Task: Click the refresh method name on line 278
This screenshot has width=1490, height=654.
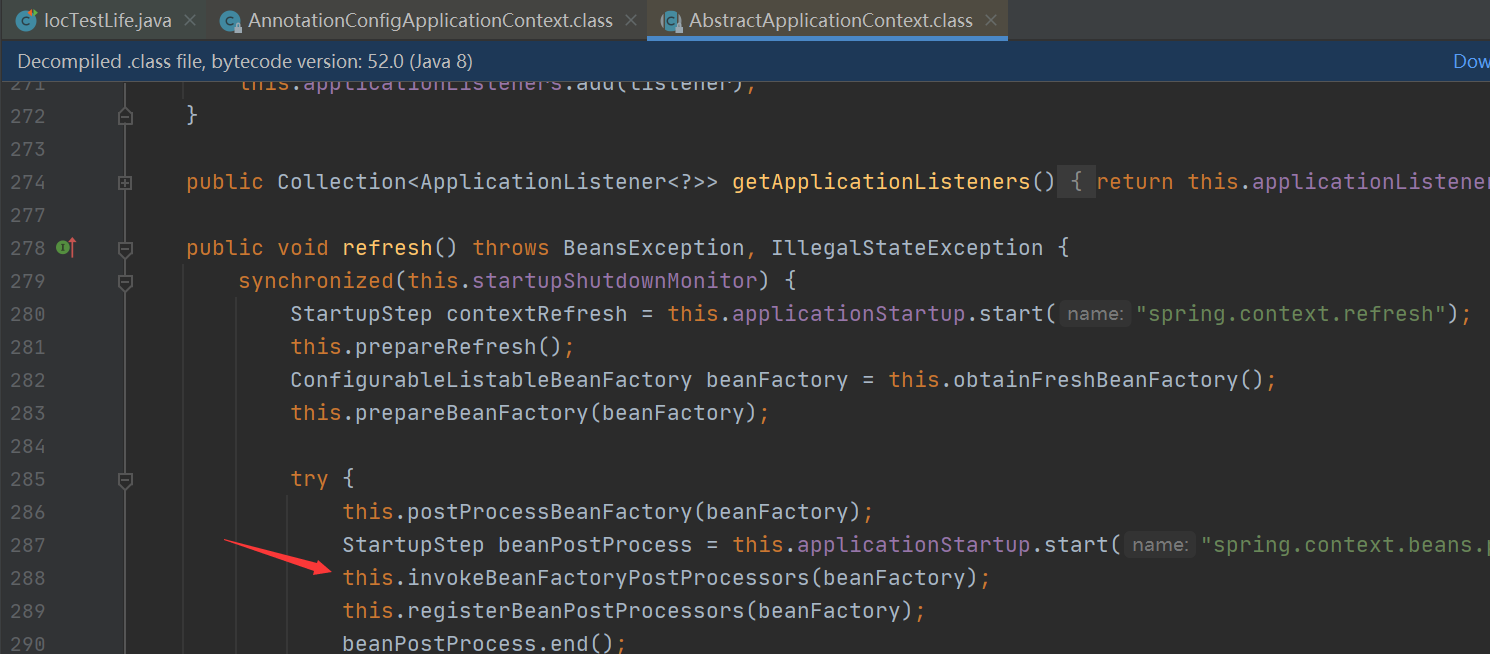Action: [387, 248]
